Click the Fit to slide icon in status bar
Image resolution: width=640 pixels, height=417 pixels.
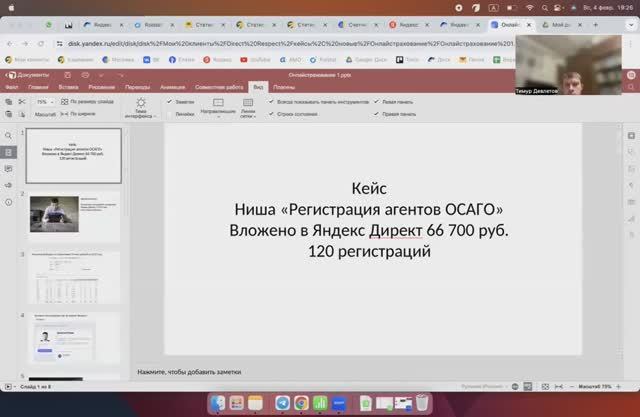pos(545,386)
